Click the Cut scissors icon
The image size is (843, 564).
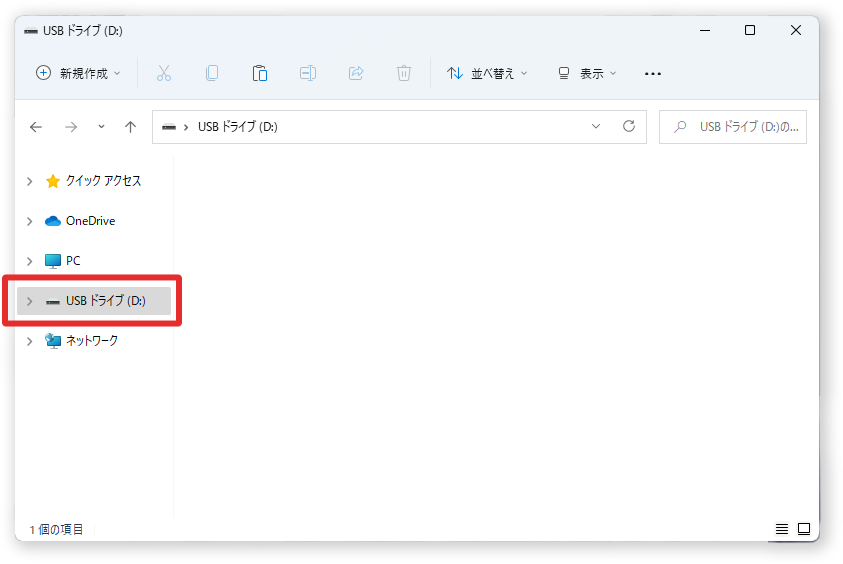coord(164,73)
